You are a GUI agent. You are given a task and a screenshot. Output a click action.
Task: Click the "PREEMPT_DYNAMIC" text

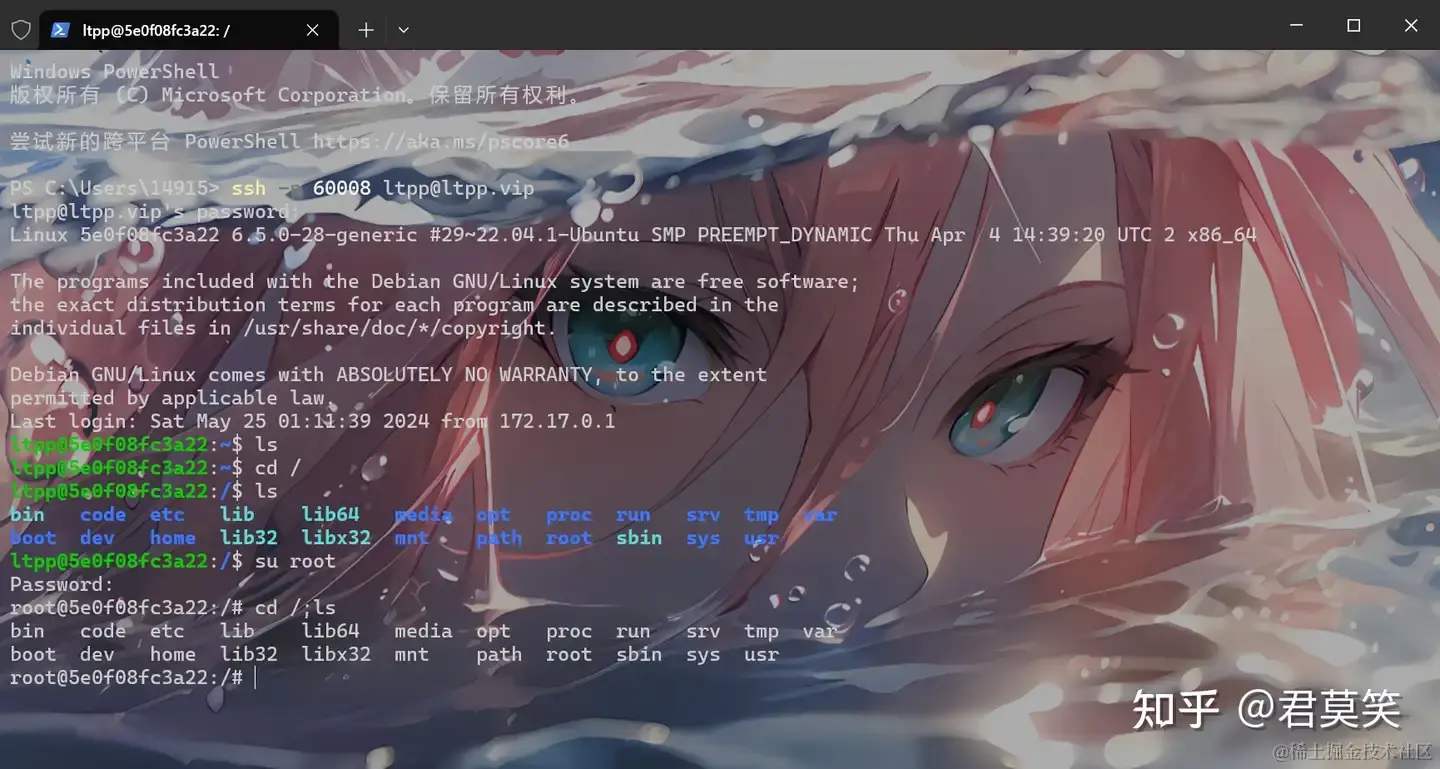(x=785, y=235)
